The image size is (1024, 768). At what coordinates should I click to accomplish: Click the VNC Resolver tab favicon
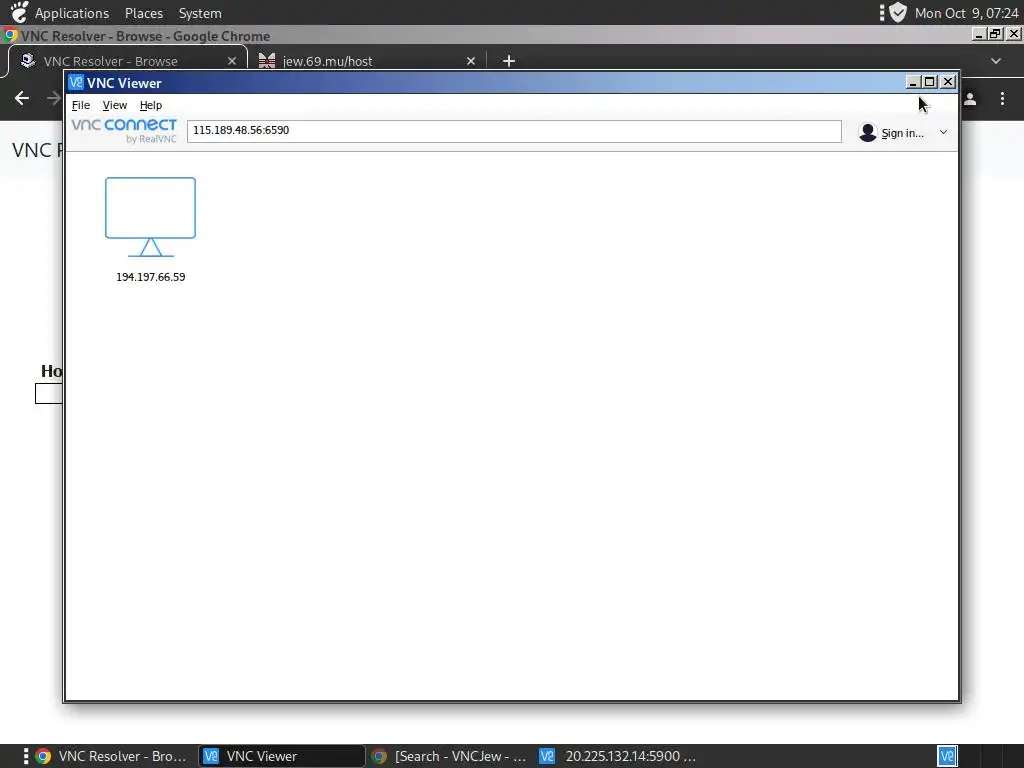click(27, 61)
